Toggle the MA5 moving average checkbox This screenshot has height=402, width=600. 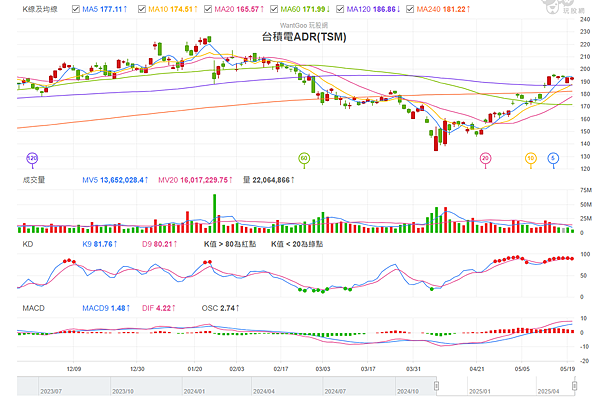76,9
